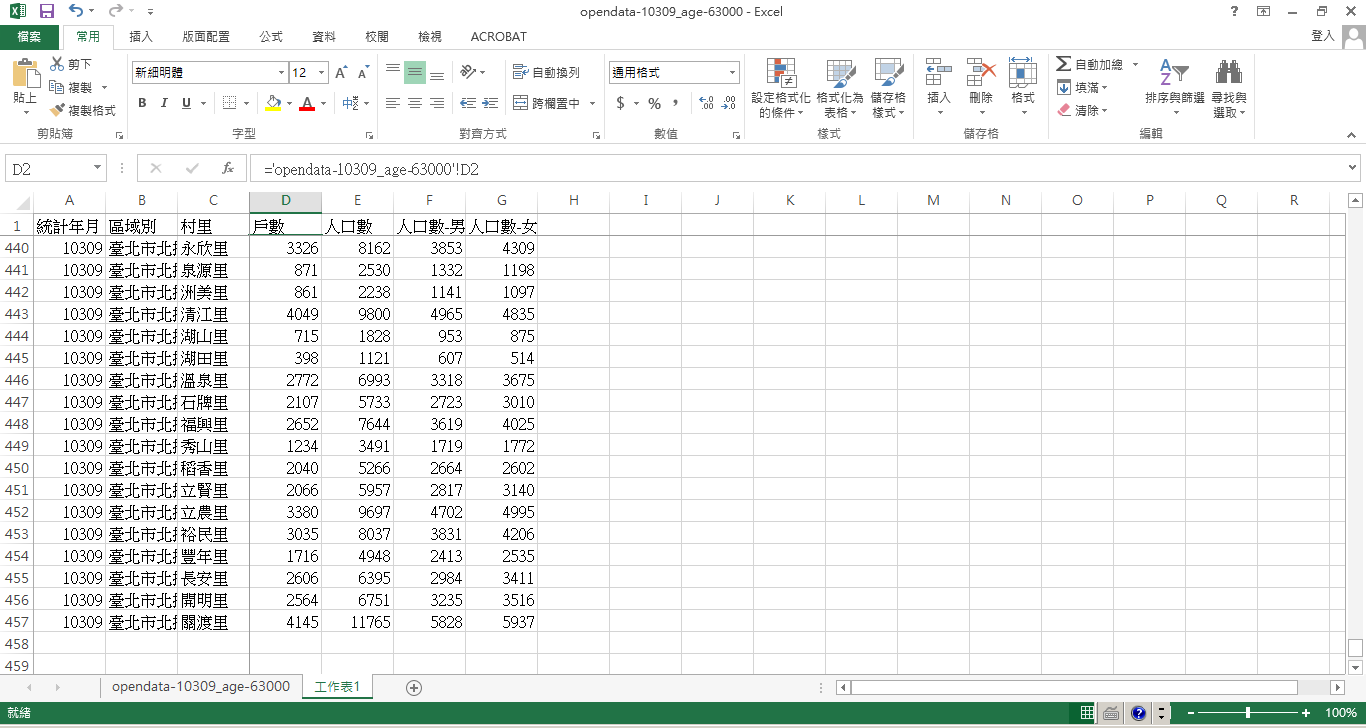Click the zoom slider handle
1366x728 pixels.
tap(1248, 713)
